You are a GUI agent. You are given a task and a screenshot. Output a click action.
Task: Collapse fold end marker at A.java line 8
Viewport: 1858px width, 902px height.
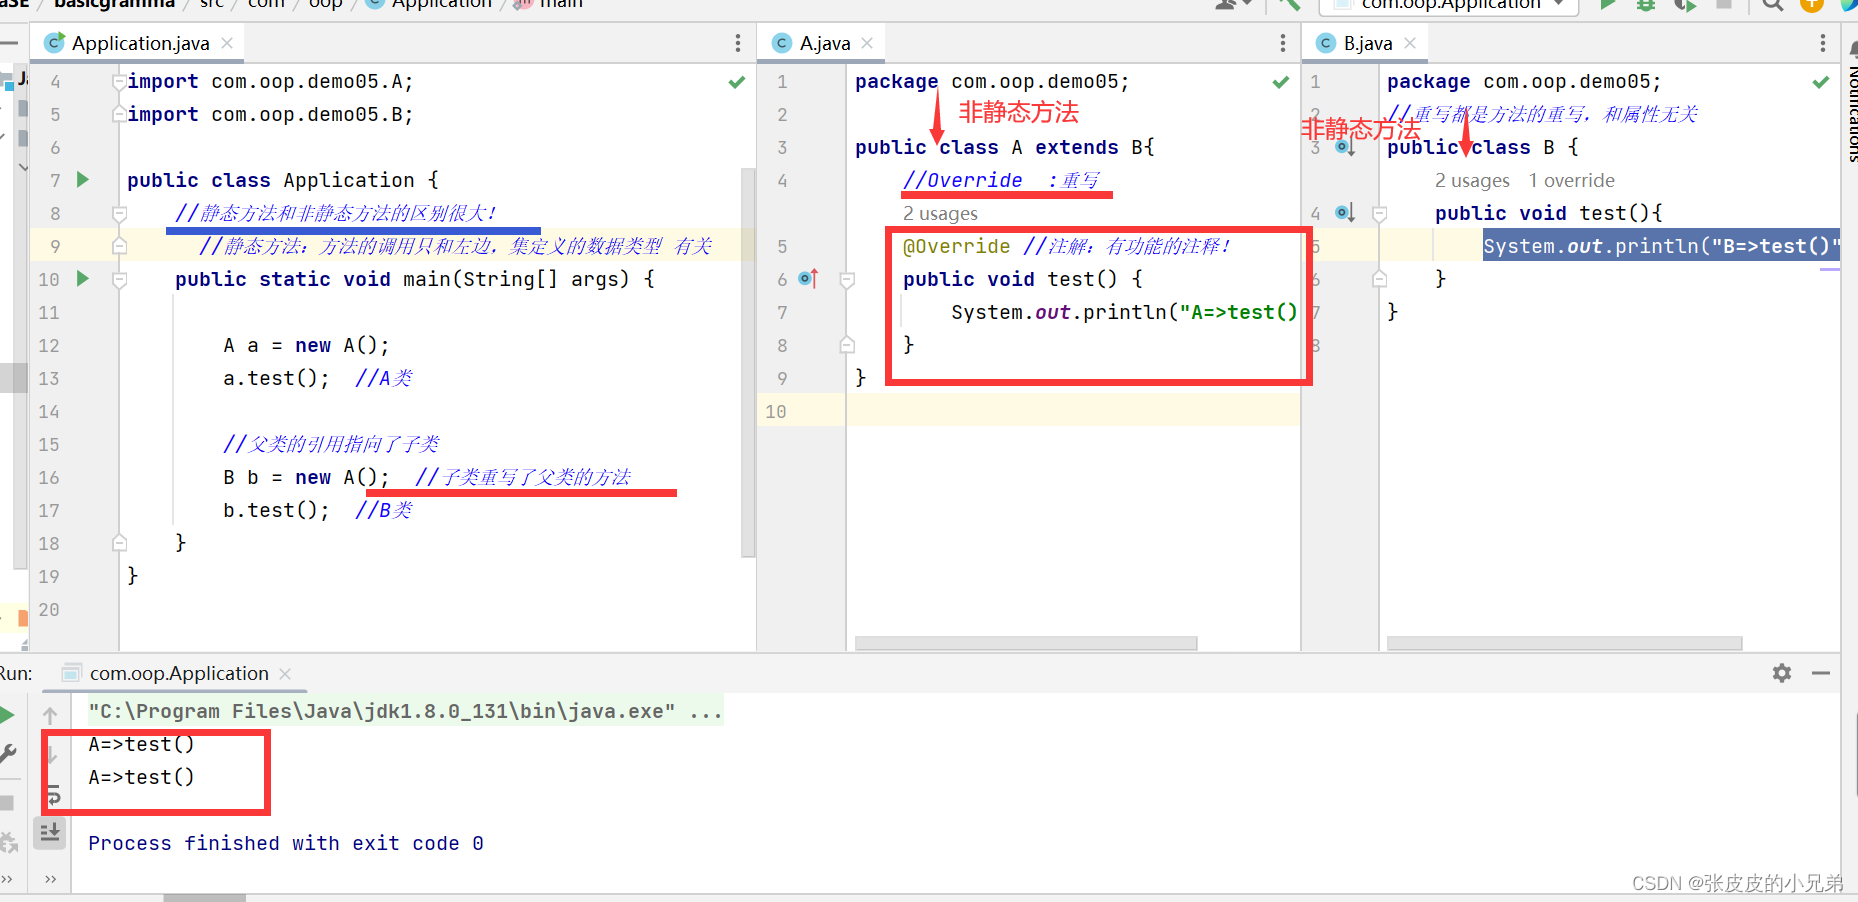[847, 345]
